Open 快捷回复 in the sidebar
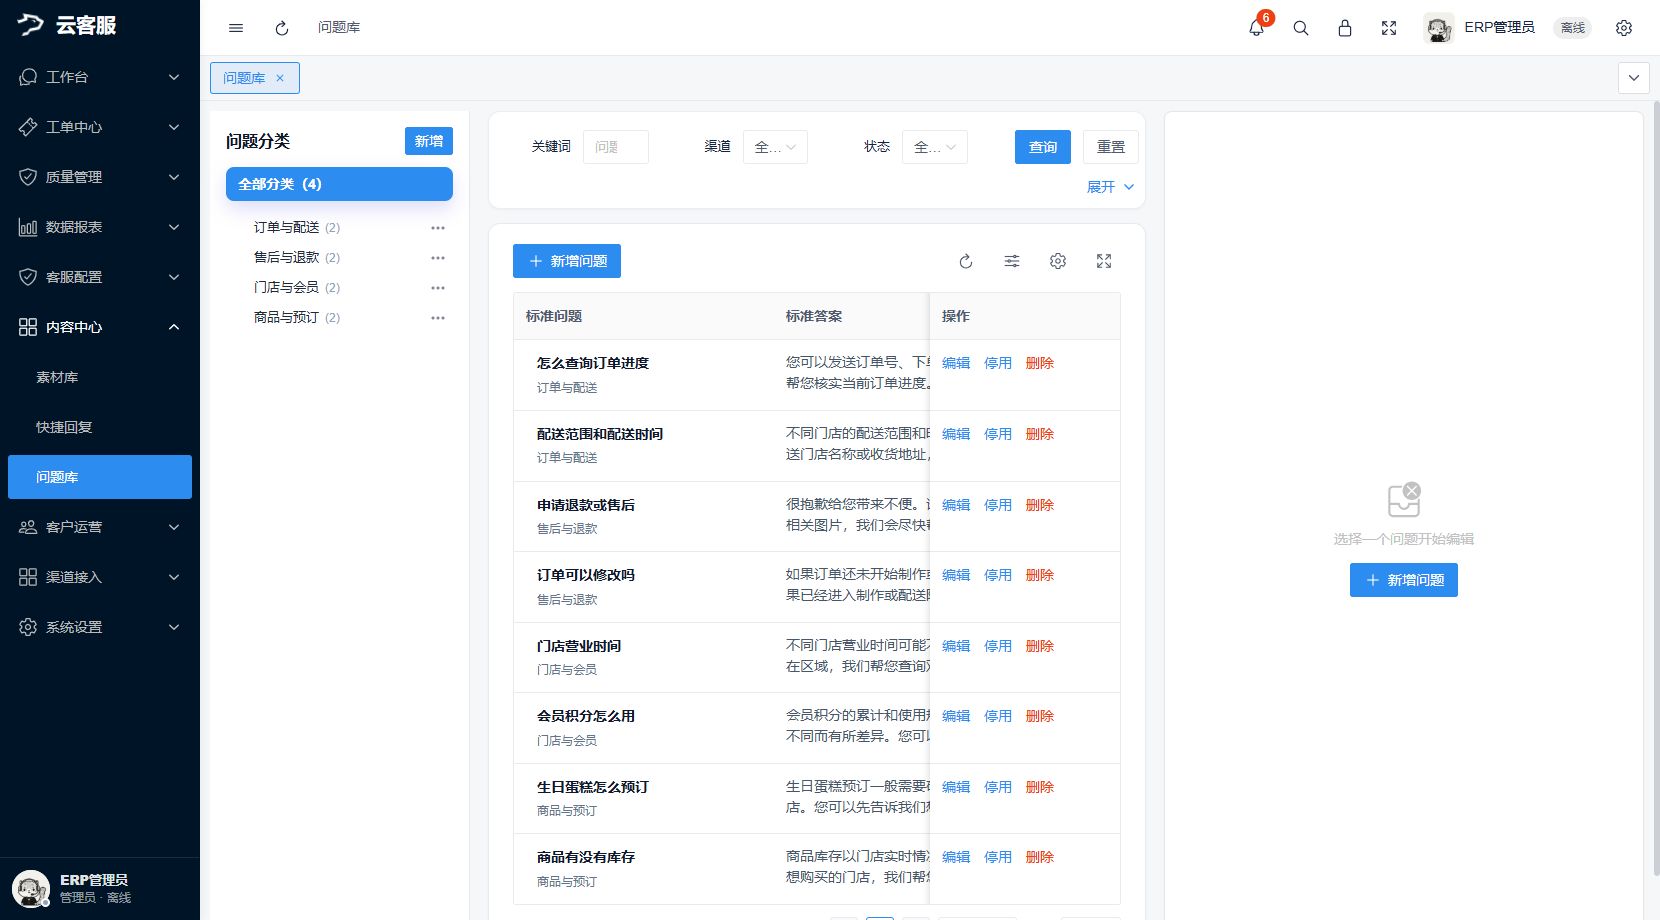1660x920 pixels. click(100, 427)
